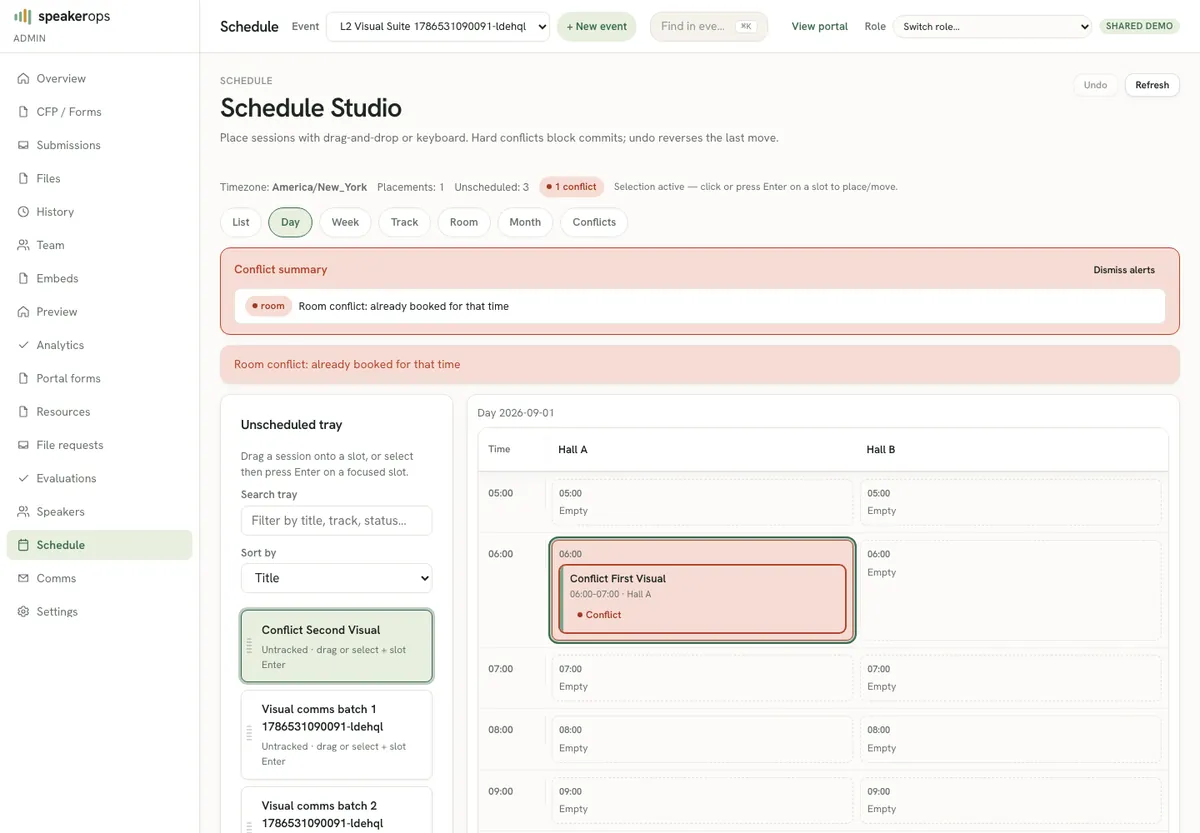Click the Overview home icon
Screen dimensions: 1200x833
pyautogui.click(x=24, y=78)
